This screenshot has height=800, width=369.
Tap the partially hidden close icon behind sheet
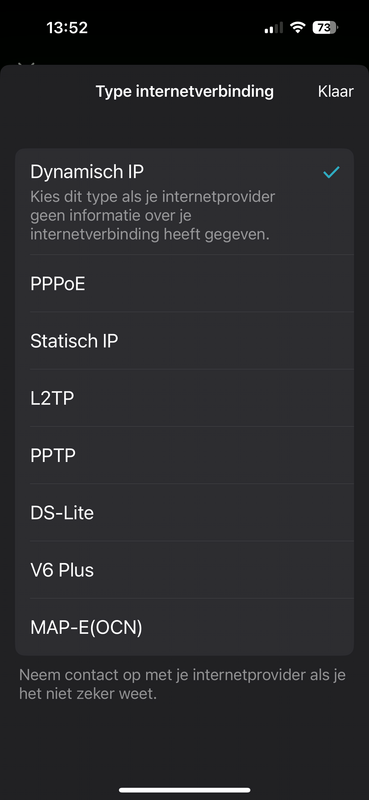[26, 64]
